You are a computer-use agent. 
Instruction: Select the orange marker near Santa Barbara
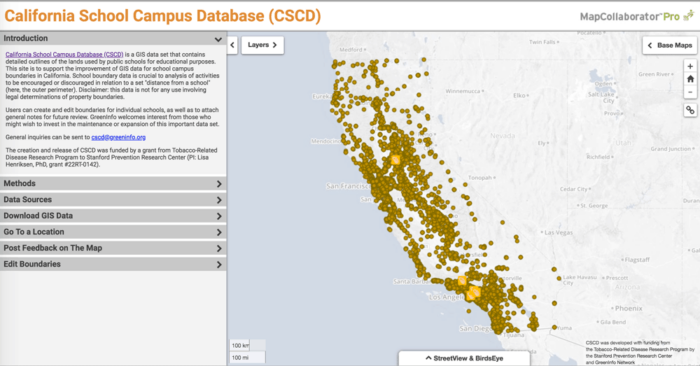click(x=462, y=281)
